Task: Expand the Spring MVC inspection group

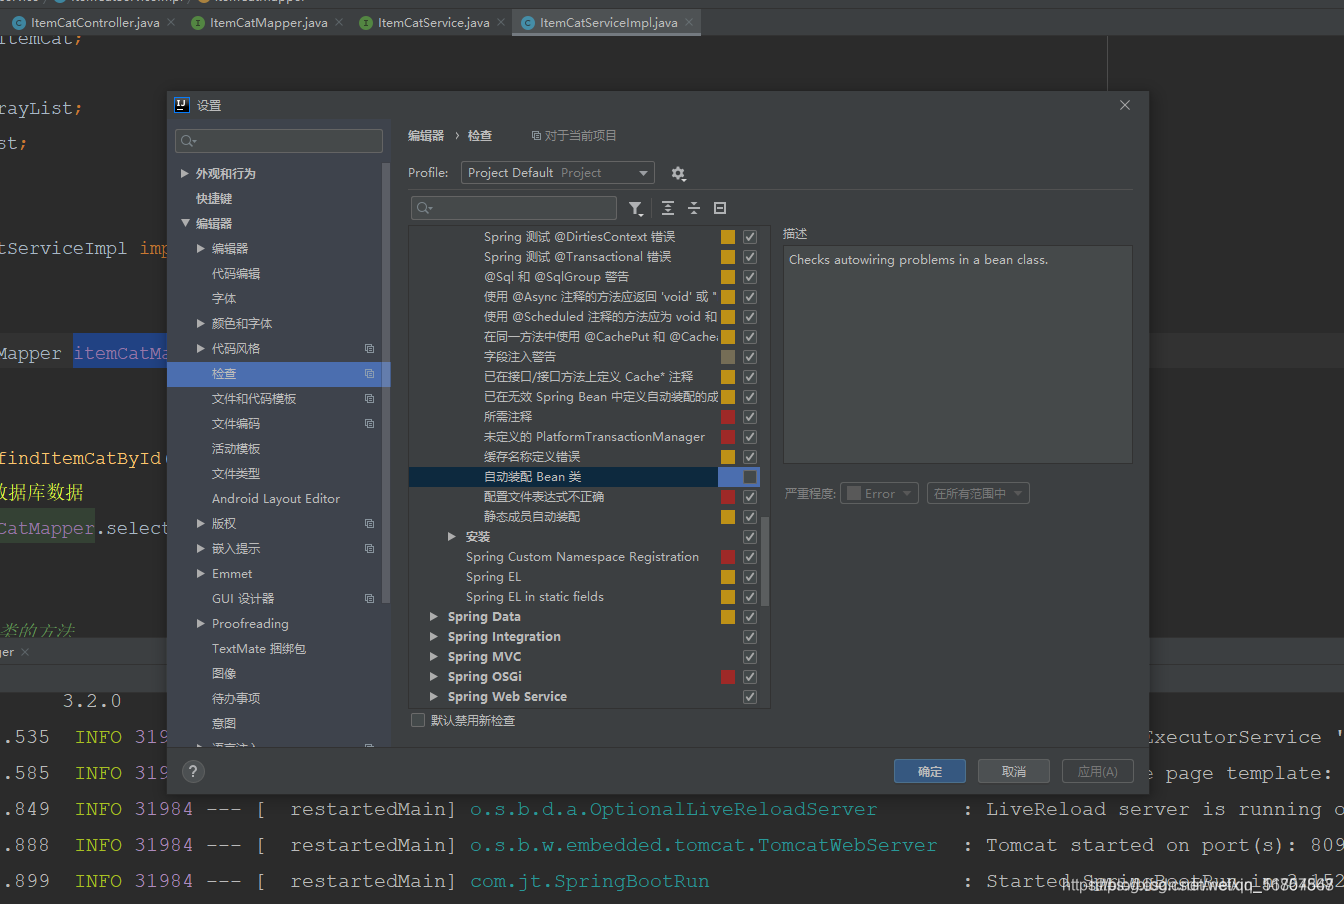Action: pyautogui.click(x=434, y=657)
